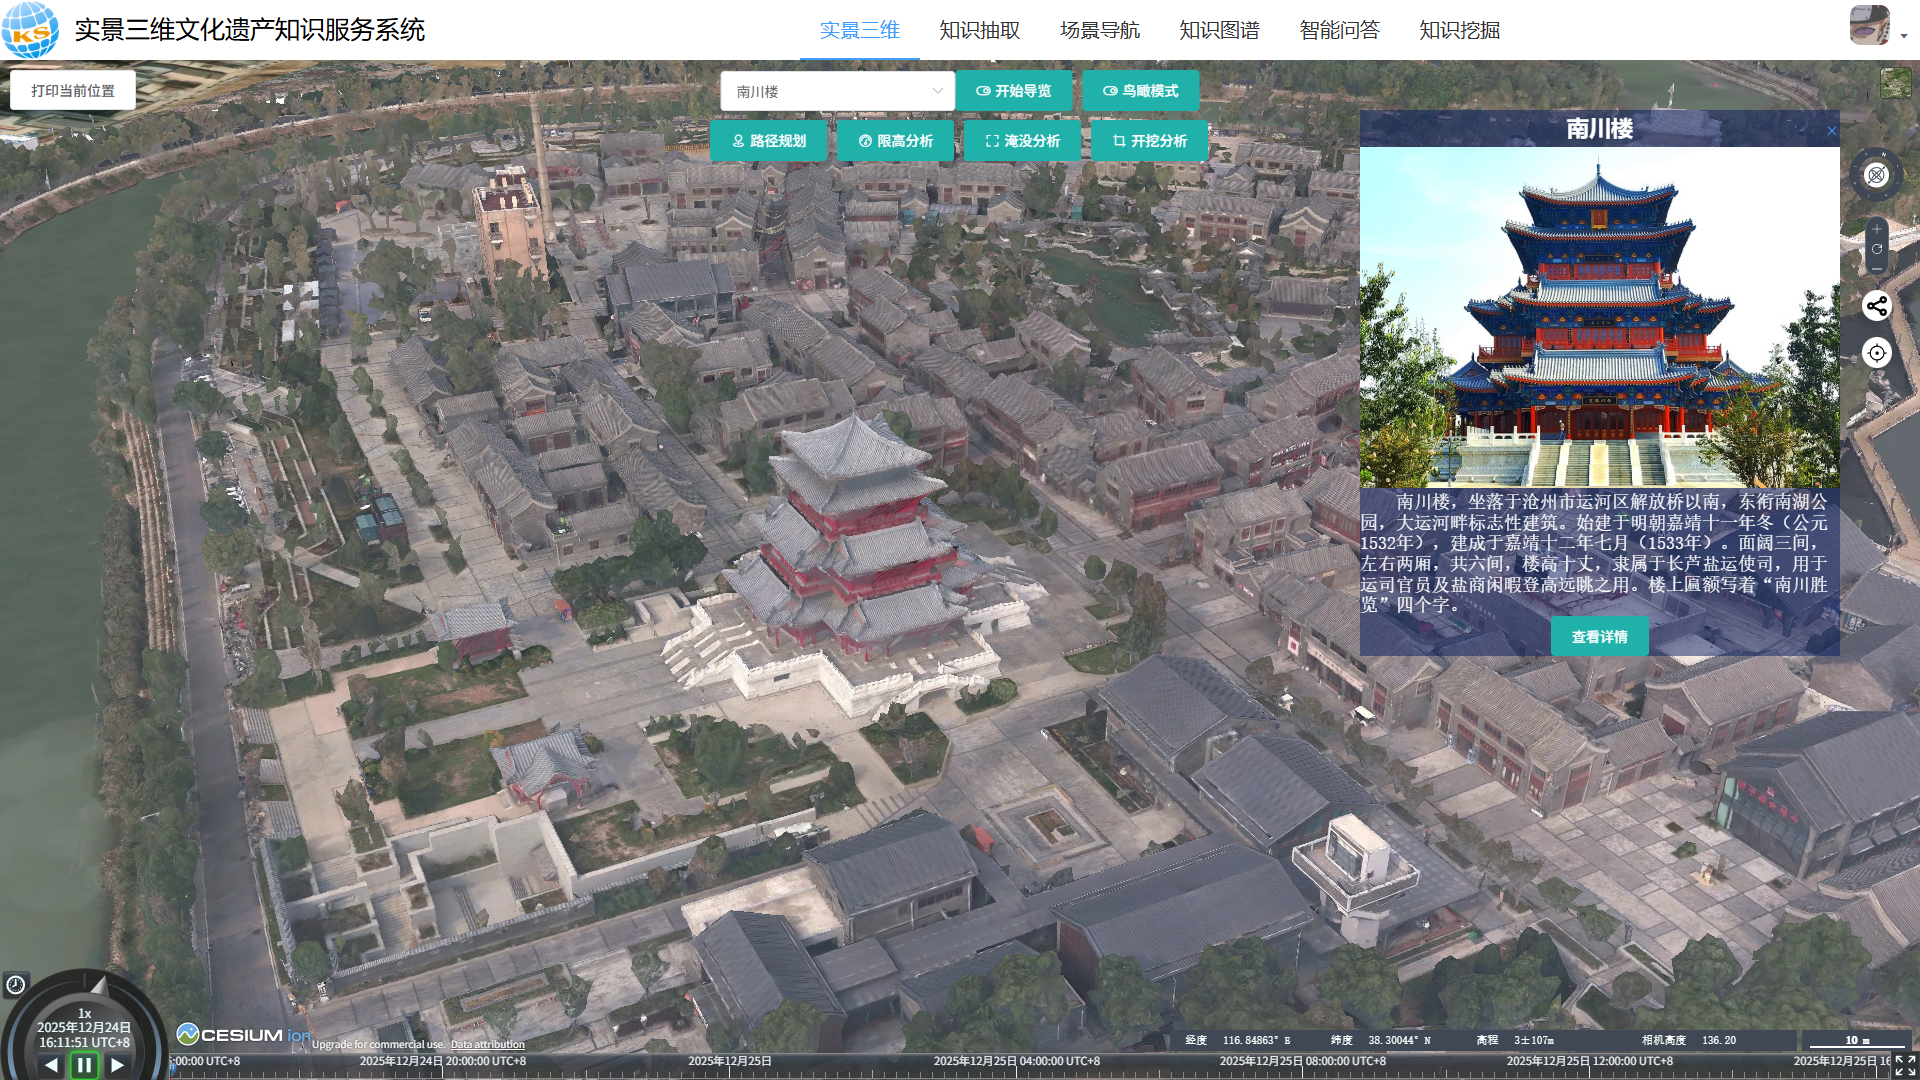Toggle 鸟瞰模式 bird's-eye mode
Image resolution: width=1920 pixels, height=1080 pixels.
click(x=1140, y=91)
